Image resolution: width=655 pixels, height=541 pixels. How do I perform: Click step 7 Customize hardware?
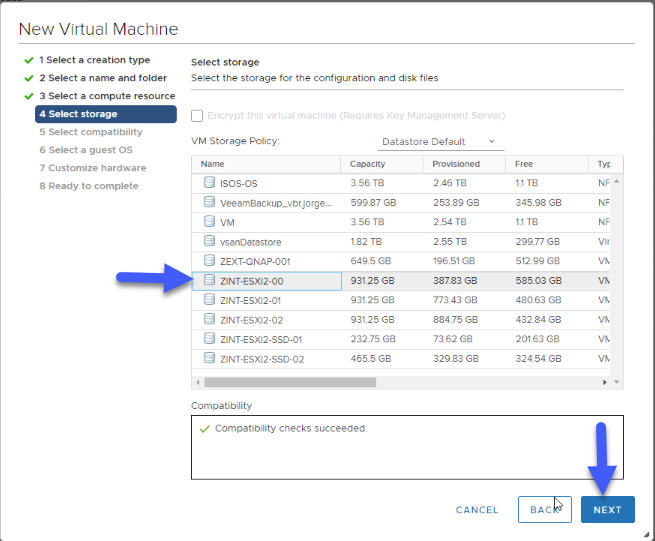pyautogui.click(x=93, y=168)
